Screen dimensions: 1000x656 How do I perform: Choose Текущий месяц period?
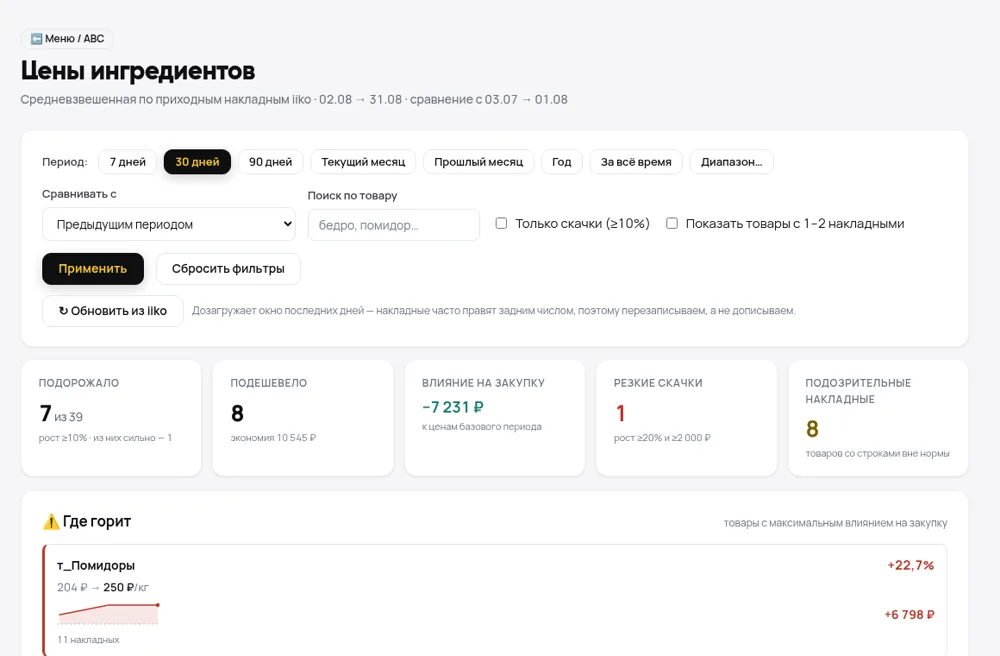[x=363, y=162]
